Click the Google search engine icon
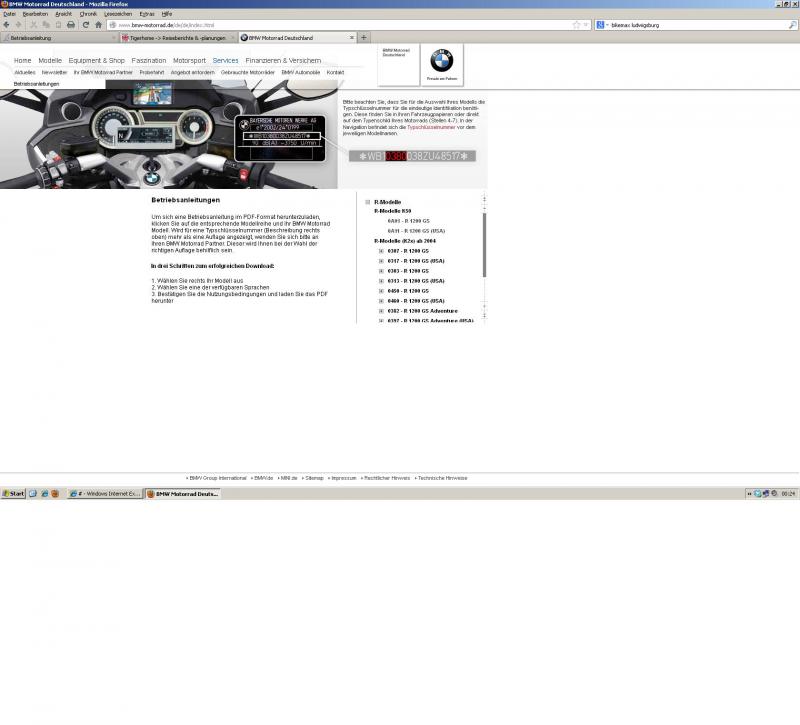 pos(601,24)
